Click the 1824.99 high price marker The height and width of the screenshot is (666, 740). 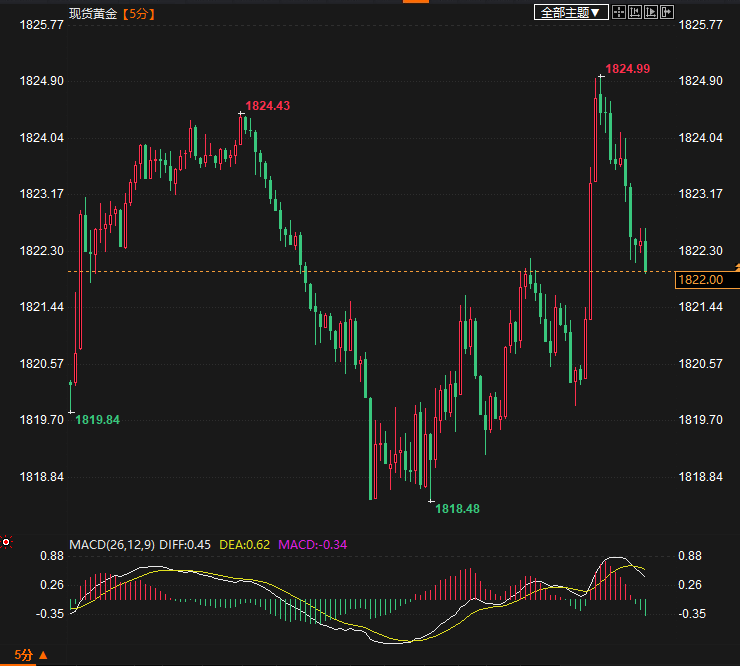click(627, 69)
